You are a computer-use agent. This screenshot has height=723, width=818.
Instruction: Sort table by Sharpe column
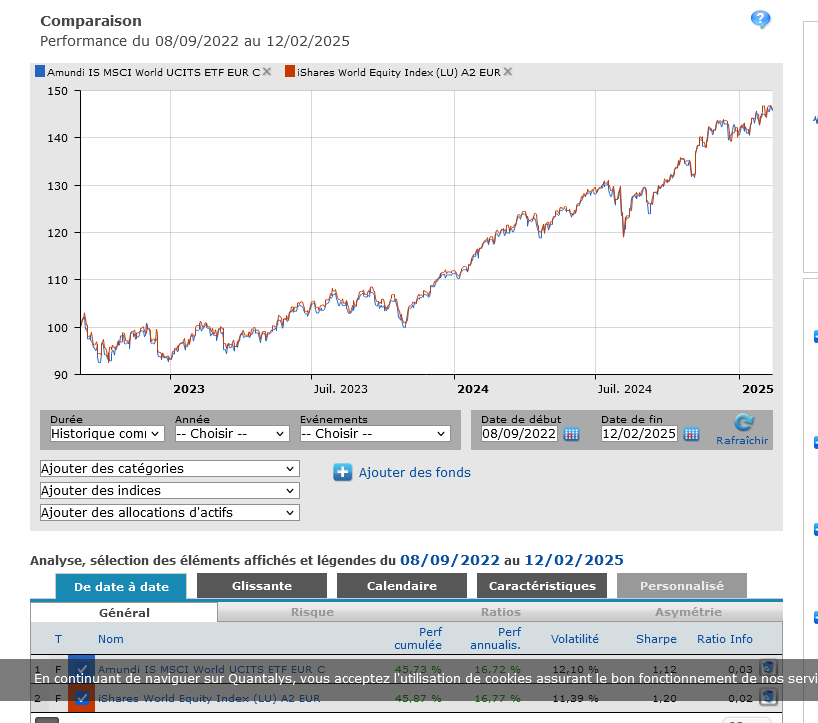click(x=656, y=639)
